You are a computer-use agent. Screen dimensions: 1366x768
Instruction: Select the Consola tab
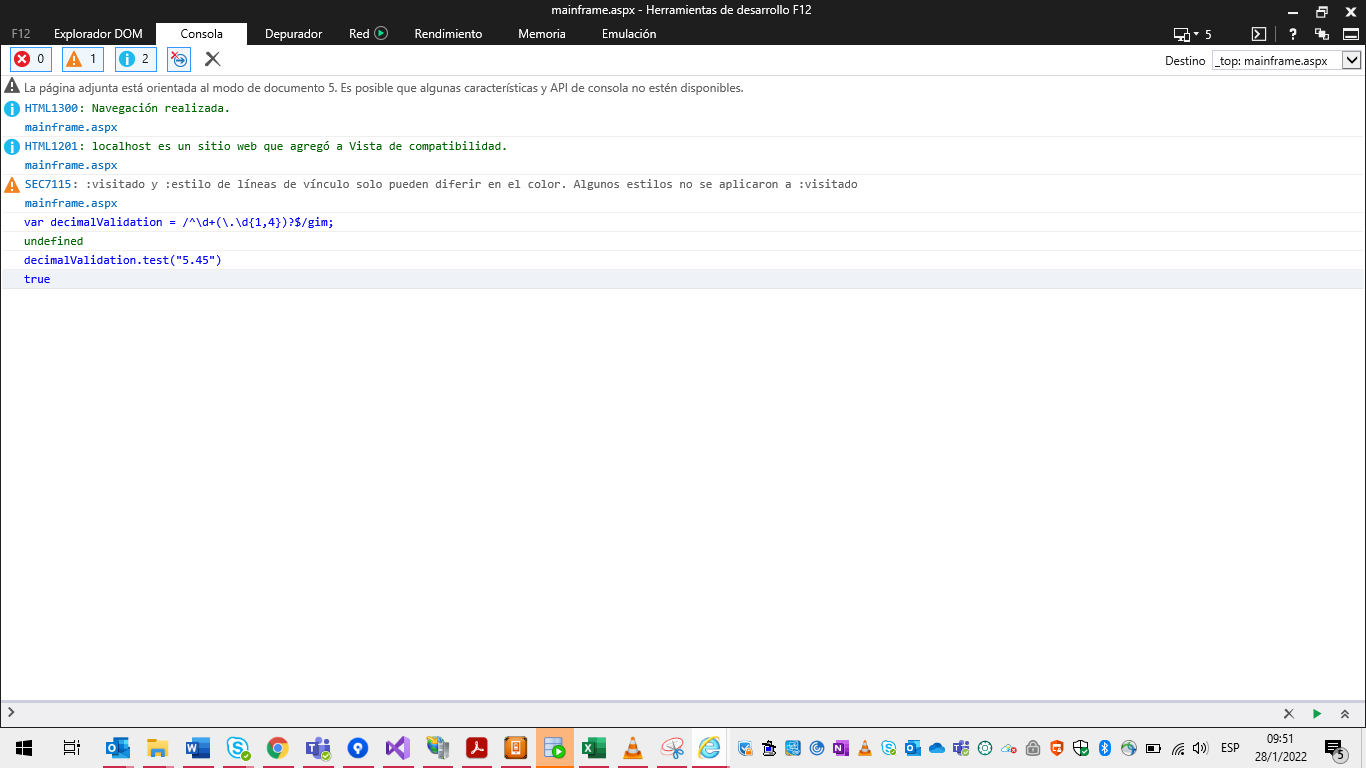[x=201, y=34]
